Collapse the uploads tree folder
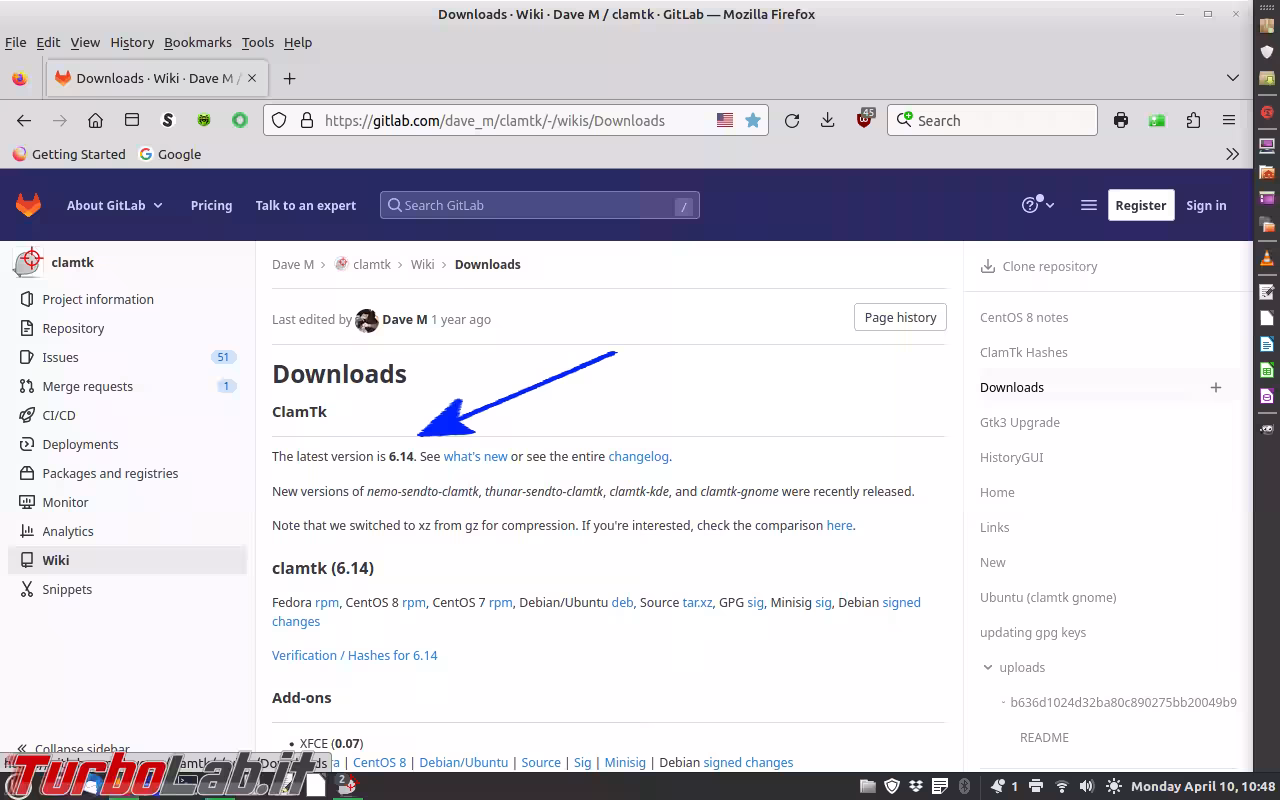The image size is (1280, 800). pyautogui.click(x=988, y=667)
